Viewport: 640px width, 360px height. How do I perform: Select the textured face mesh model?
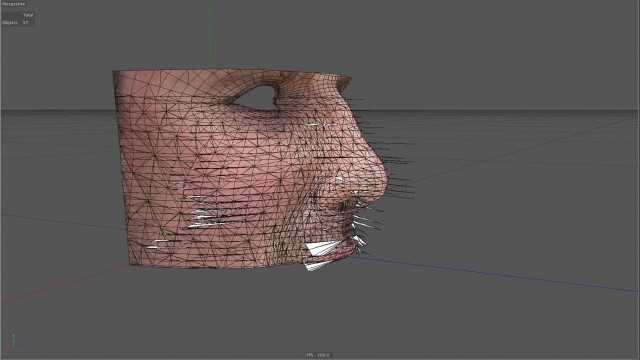(250, 169)
